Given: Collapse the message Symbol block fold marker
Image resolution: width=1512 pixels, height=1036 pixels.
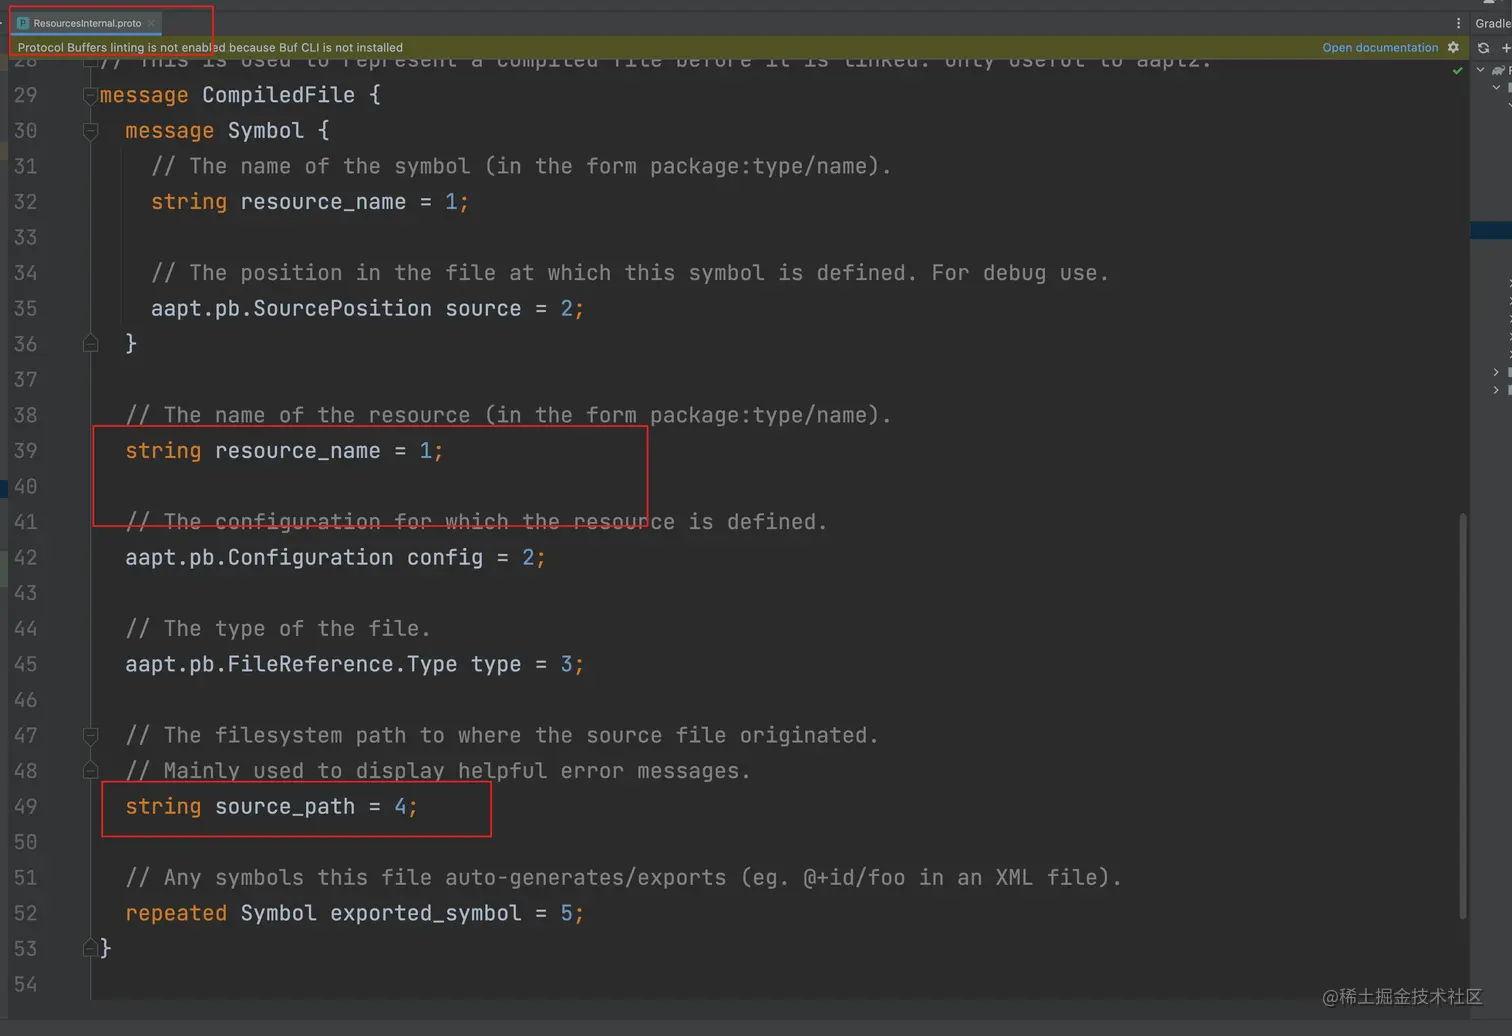Looking at the screenshot, I should click(x=90, y=131).
